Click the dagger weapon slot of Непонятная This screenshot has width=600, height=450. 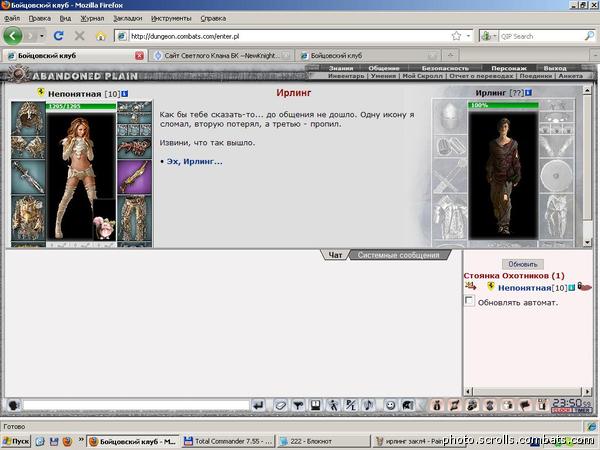(28, 176)
